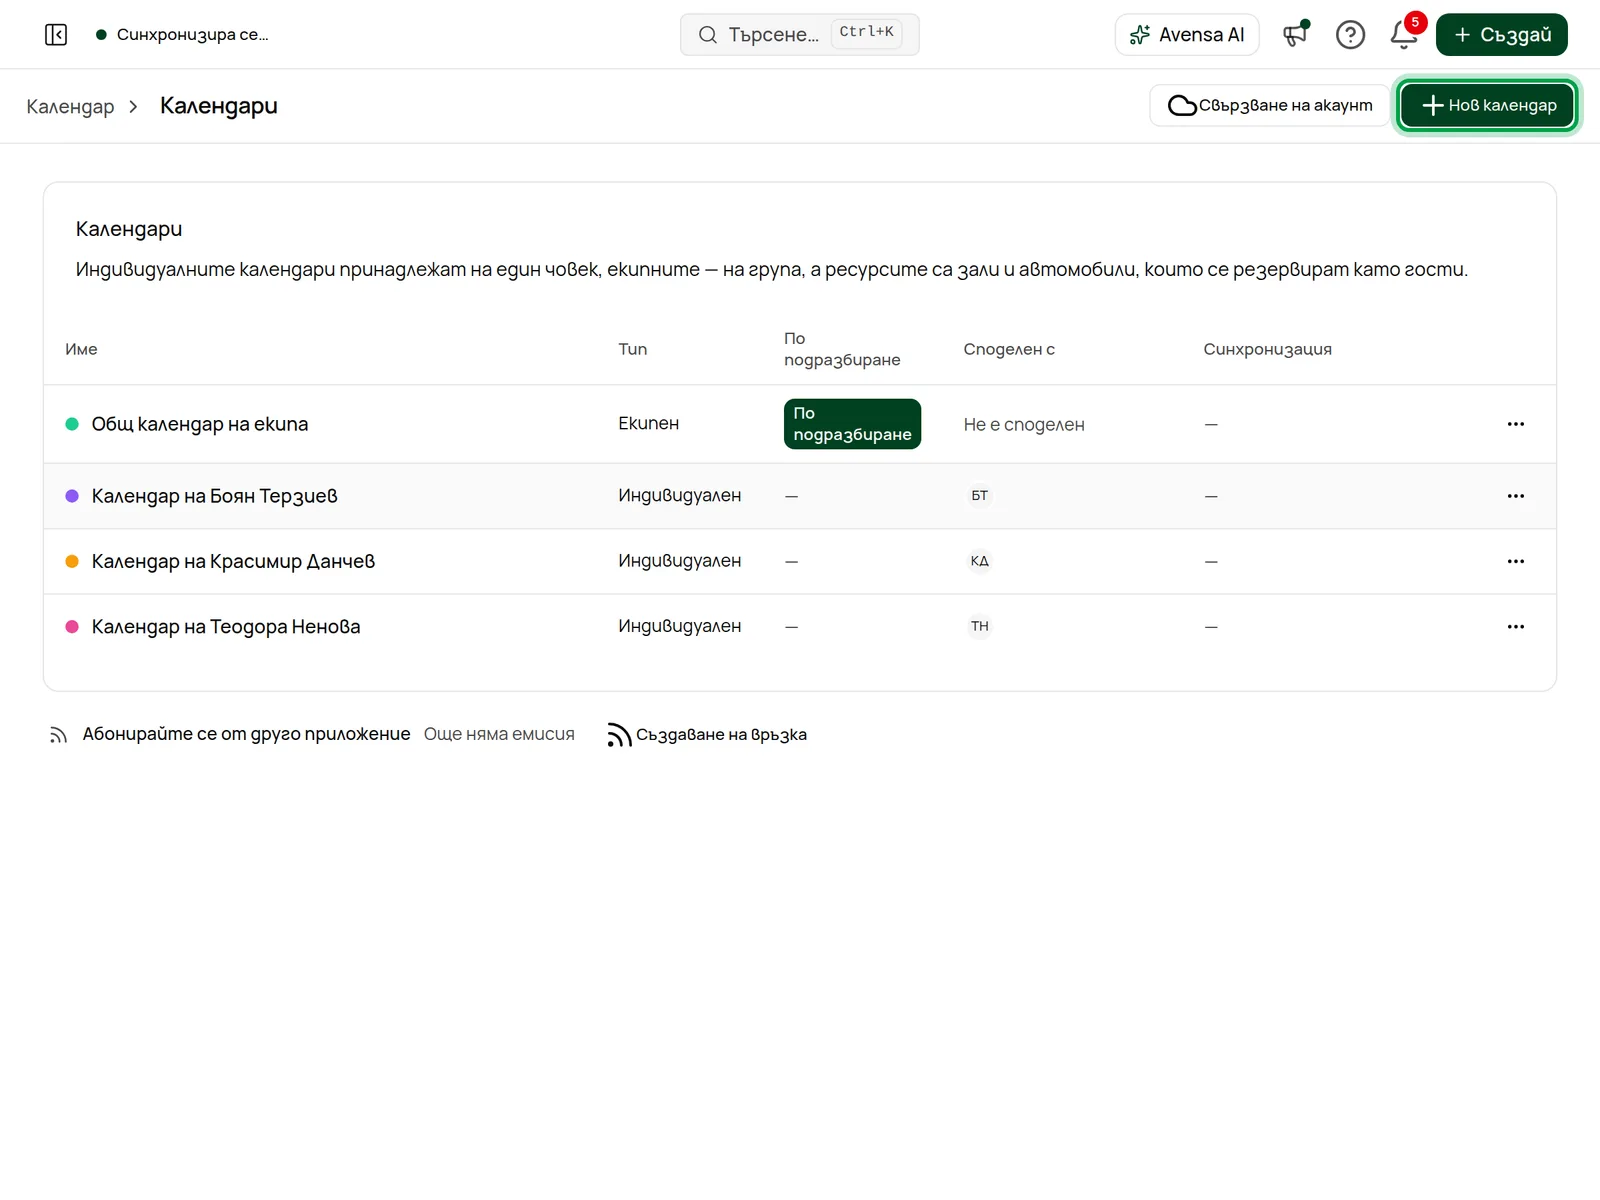Click Свързване на акаунт button

pos(1270,105)
